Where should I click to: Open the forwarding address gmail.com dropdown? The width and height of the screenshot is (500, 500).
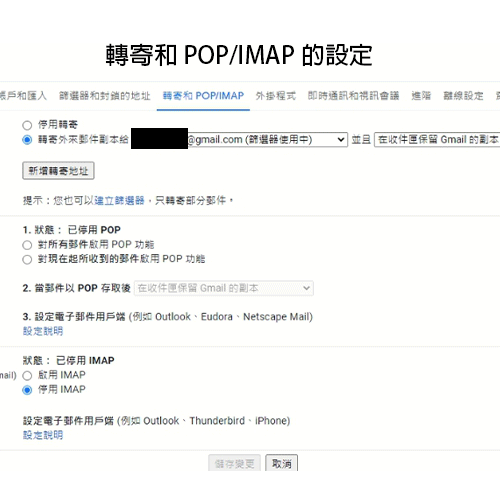pyautogui.click(x=267, y=139)
